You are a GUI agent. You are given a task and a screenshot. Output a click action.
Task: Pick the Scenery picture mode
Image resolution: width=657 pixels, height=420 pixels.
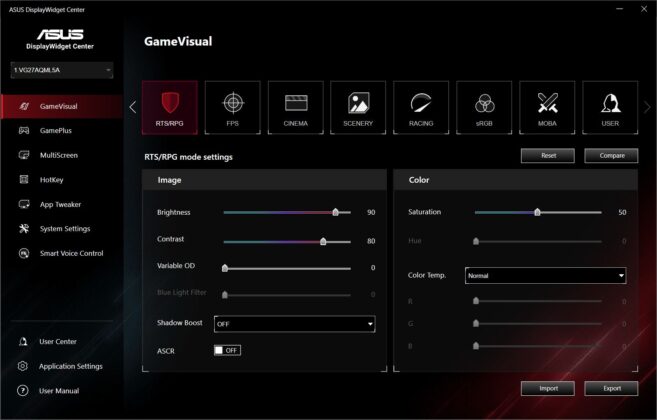[x=358, y=108]
